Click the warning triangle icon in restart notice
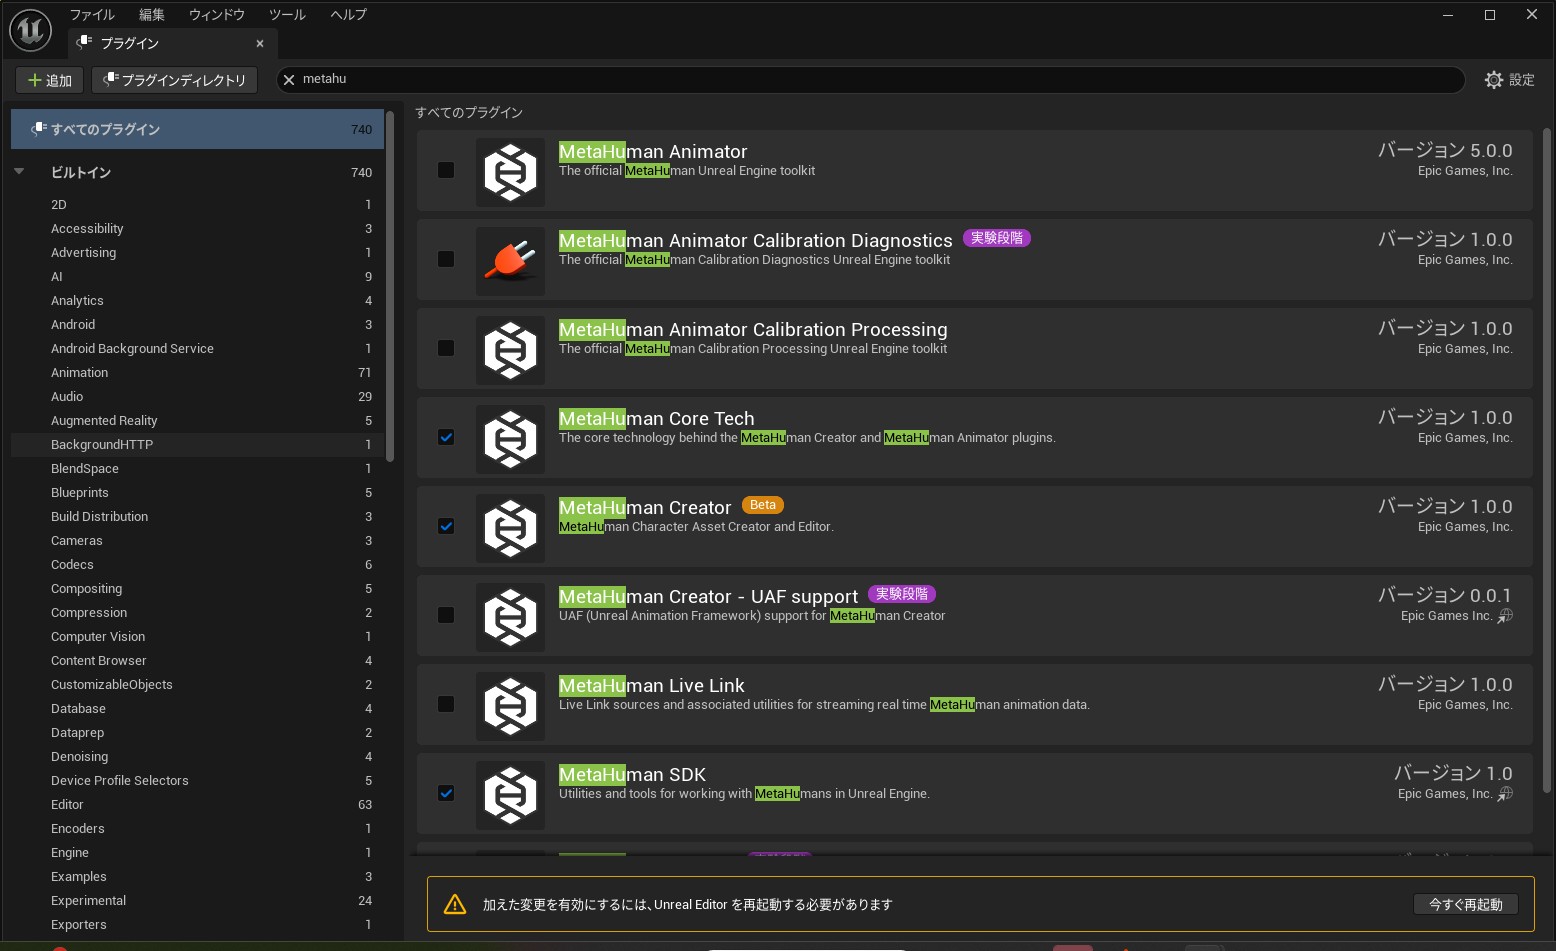Screen dimensions: 1556x951 [455, 905]
